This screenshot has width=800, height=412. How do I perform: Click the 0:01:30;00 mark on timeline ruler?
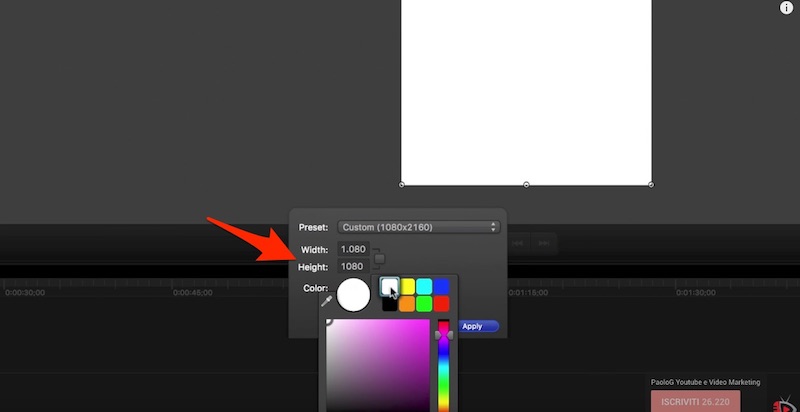click(x=696, y=293)
